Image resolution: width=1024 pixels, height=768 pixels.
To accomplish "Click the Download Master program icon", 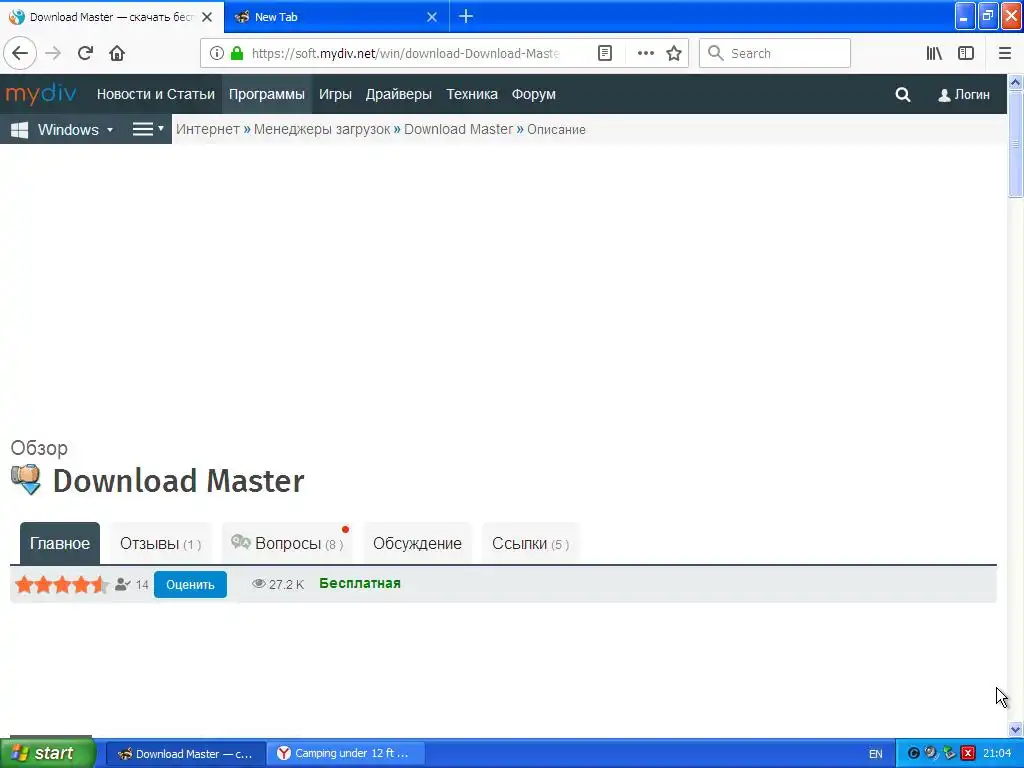I will coord(26,480).
